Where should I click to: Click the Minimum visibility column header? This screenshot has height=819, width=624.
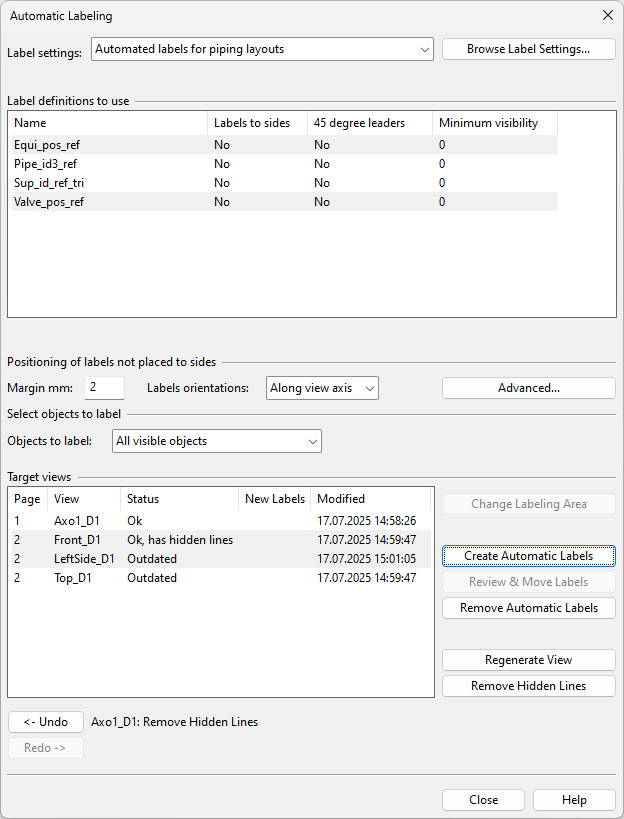tap(495, 123)
